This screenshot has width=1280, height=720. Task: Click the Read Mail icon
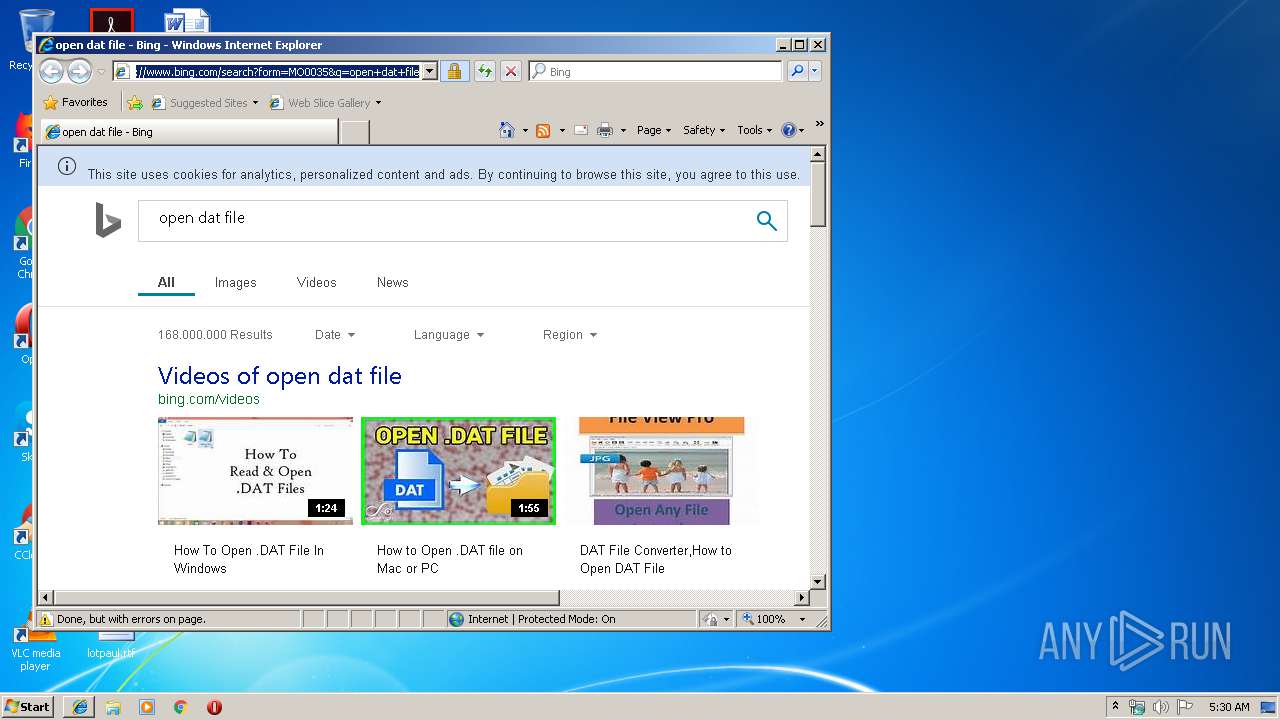(x=581, y=130)
